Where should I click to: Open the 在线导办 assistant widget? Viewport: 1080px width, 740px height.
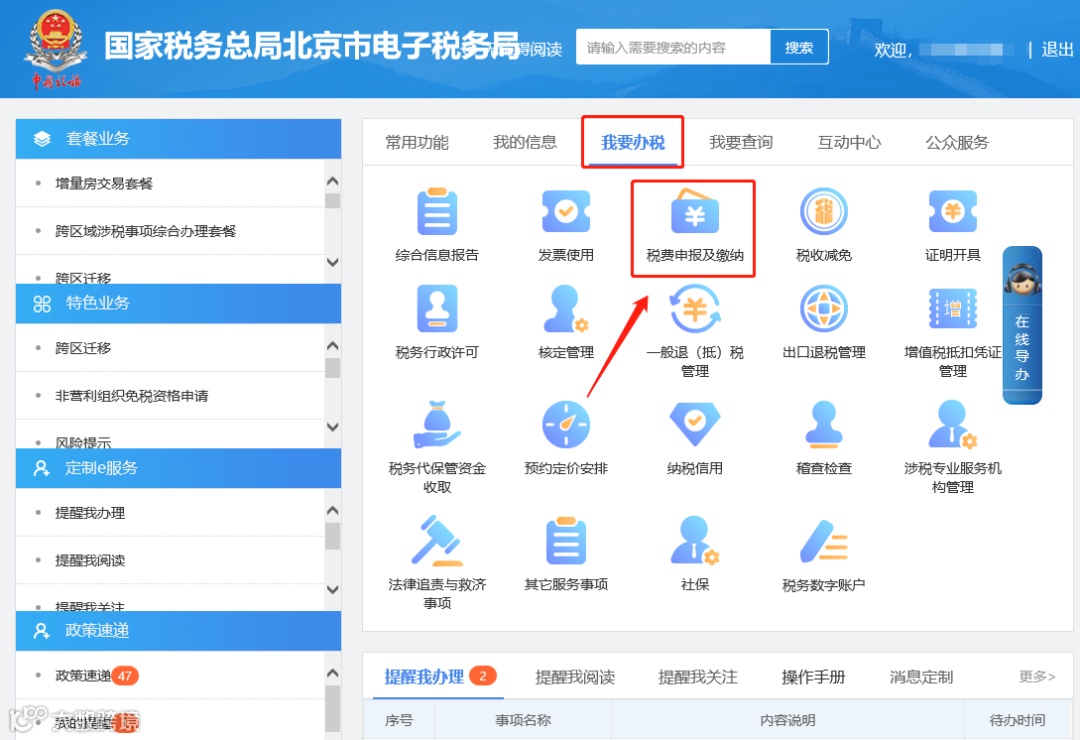[1022, 325]
